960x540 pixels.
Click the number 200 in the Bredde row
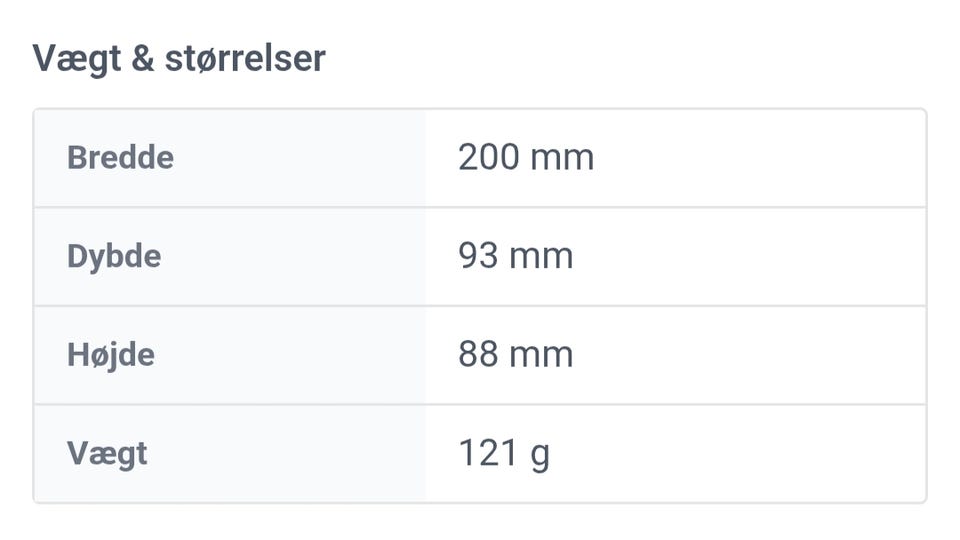[x=489, y=158]
